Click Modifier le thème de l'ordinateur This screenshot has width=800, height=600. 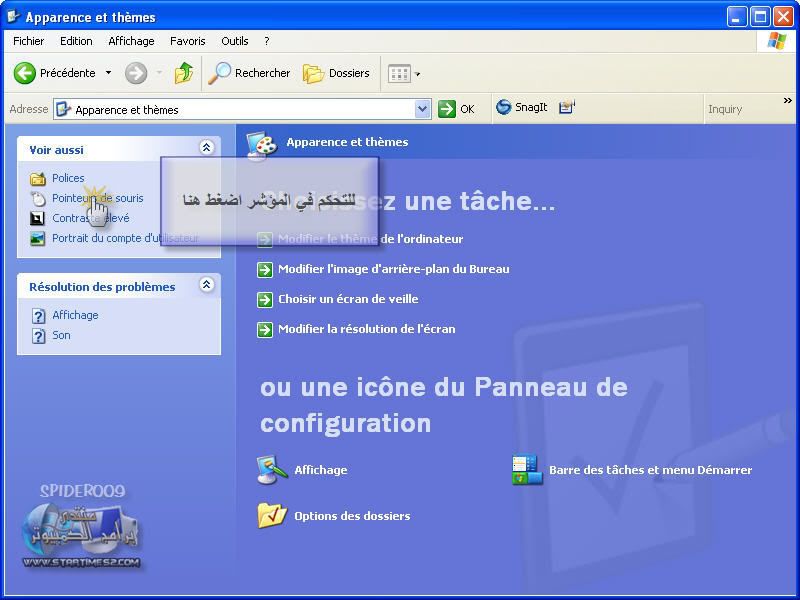point(370,239)
